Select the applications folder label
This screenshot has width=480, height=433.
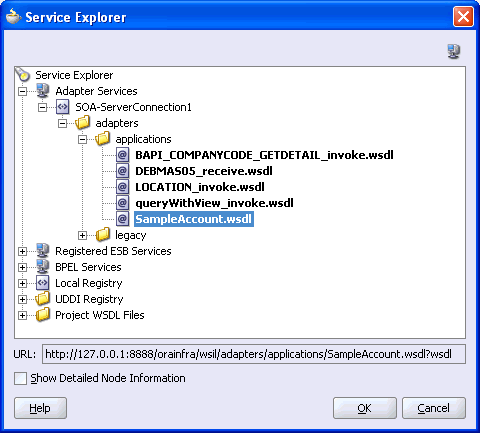tap(143, 139)
